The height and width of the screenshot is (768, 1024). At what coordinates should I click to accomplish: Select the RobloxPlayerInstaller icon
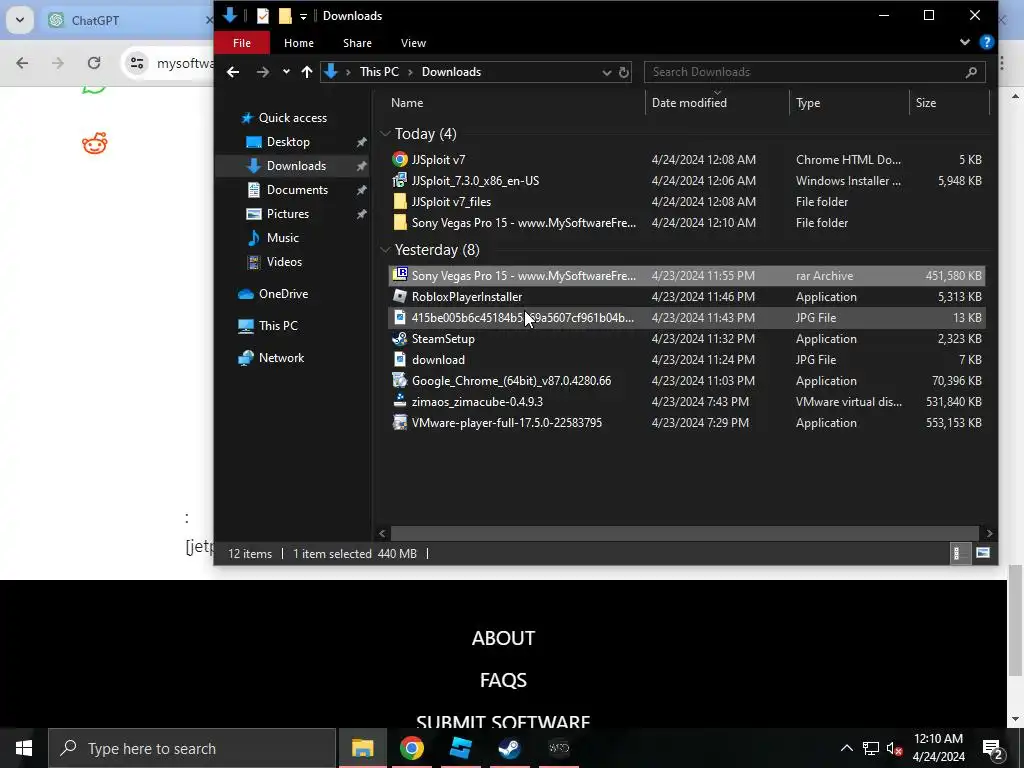400,296
